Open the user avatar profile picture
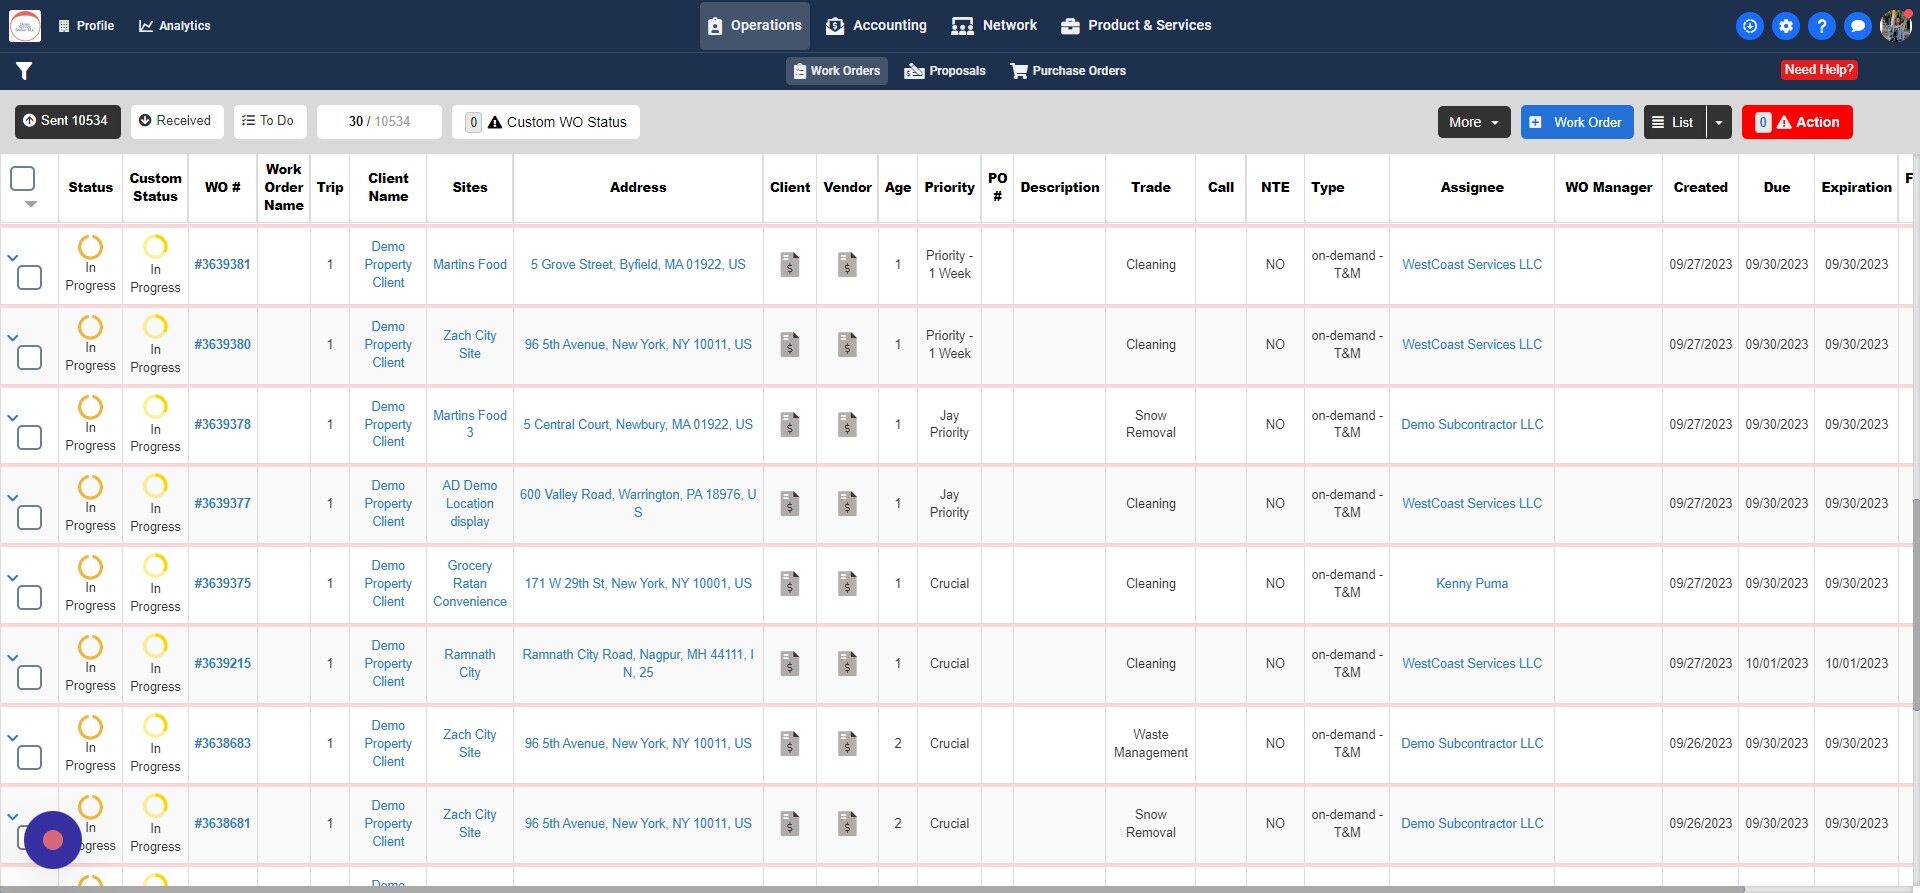The image size is (1920, 893). coord(1896,26)
